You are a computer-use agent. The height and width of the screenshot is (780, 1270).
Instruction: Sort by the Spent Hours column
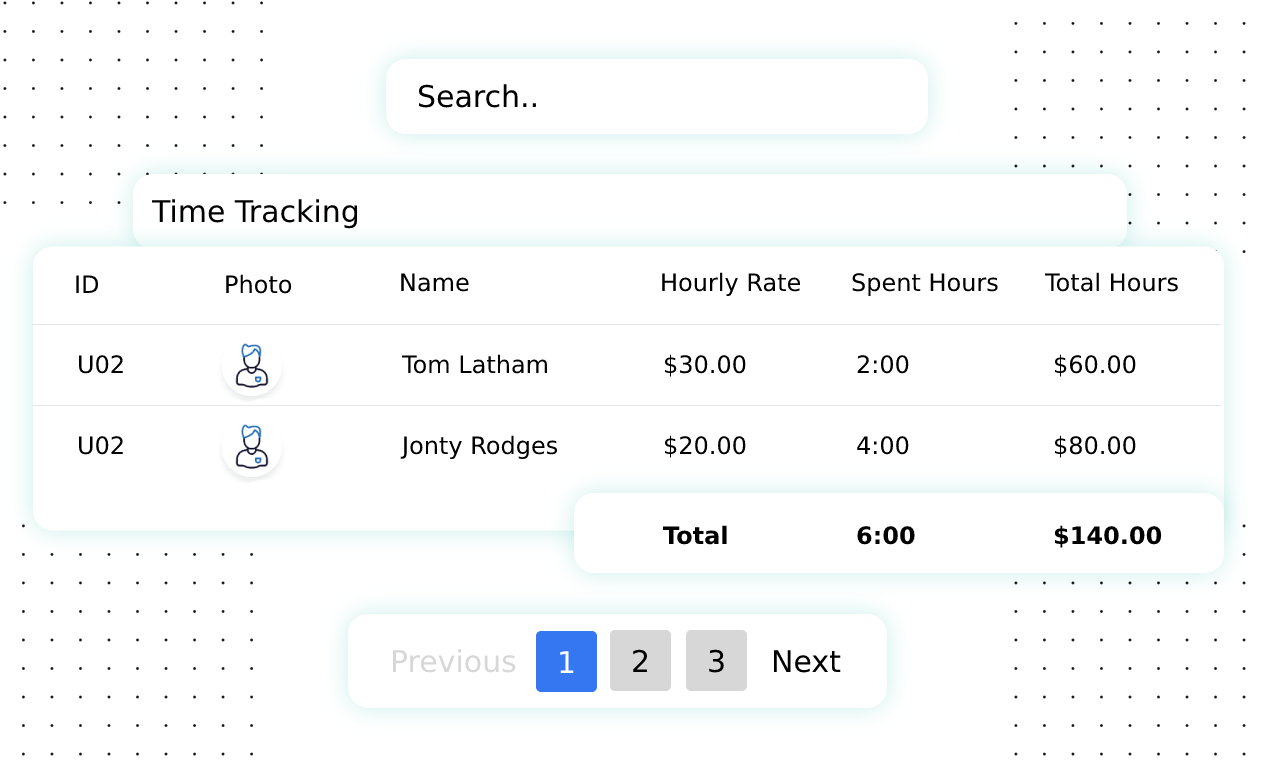(x=924, y=283)
